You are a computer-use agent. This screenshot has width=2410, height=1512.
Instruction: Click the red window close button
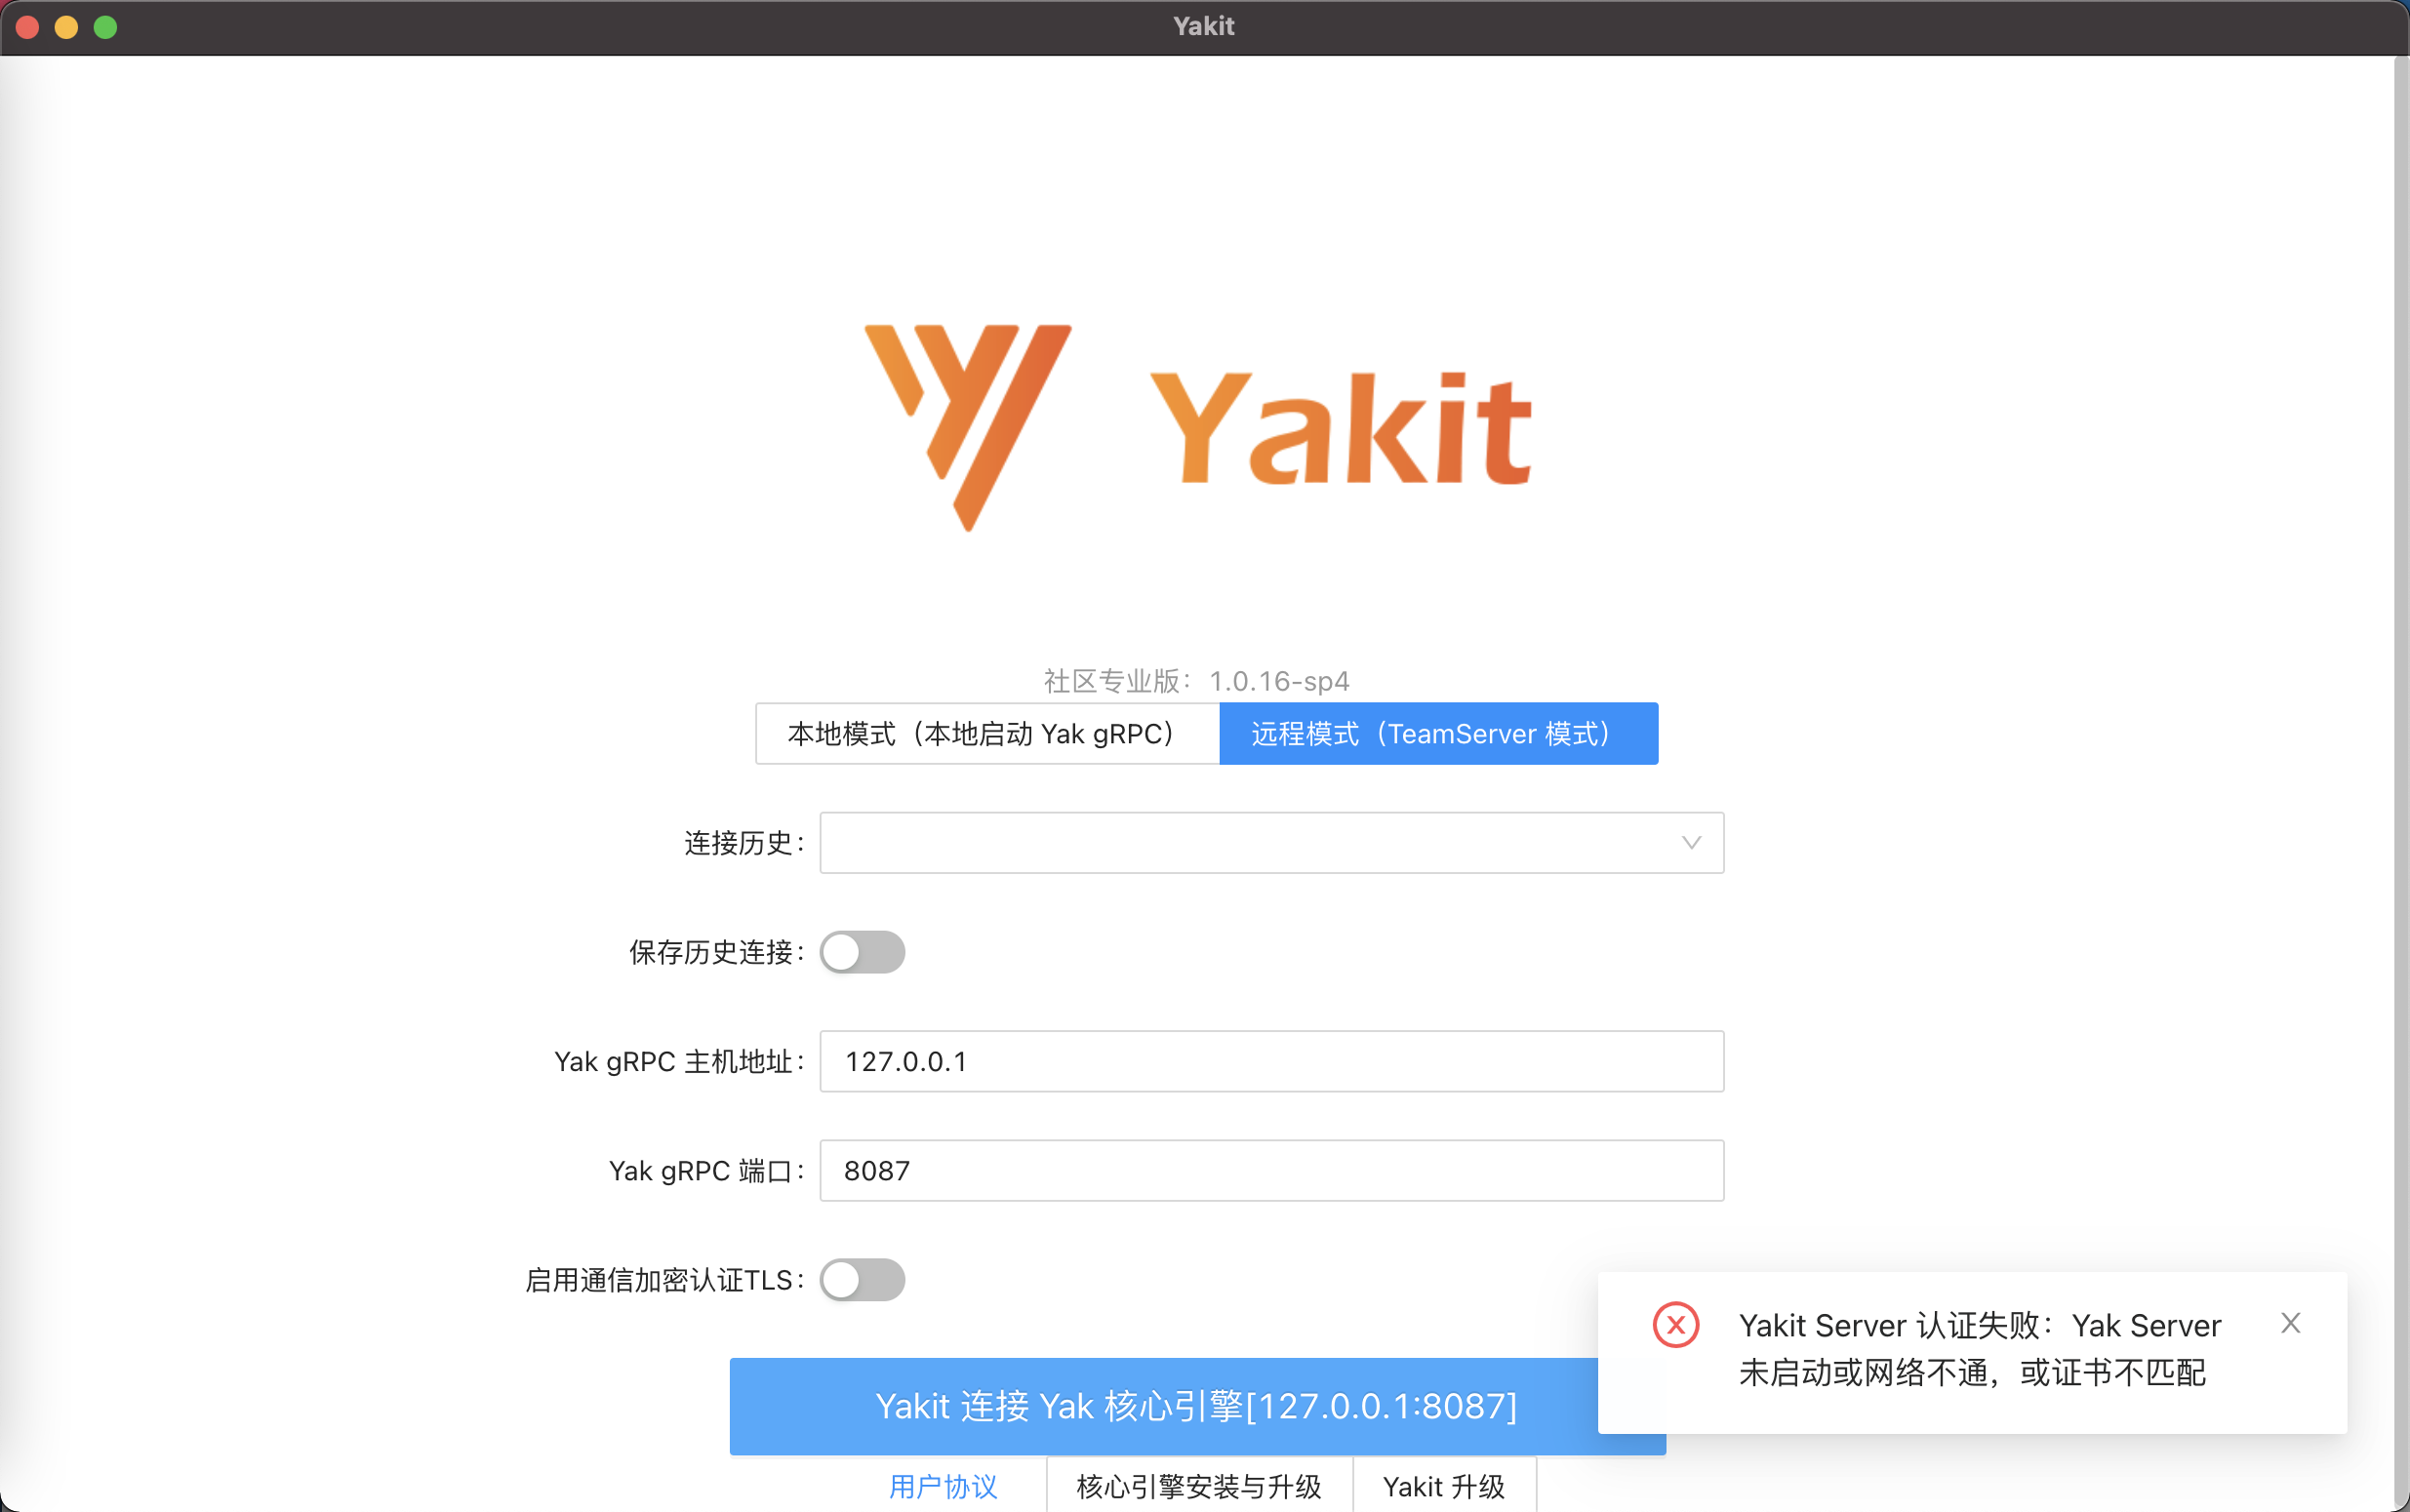(x=28, y=27)
